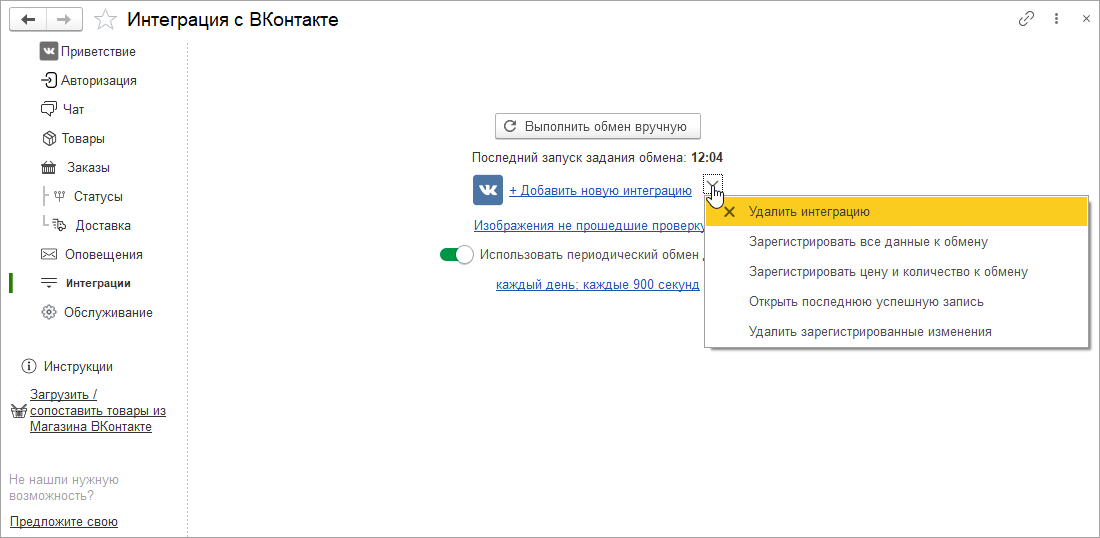Click the Добавить новую интеграцию link
1100x538 pixels.
[x=600, y=190]
